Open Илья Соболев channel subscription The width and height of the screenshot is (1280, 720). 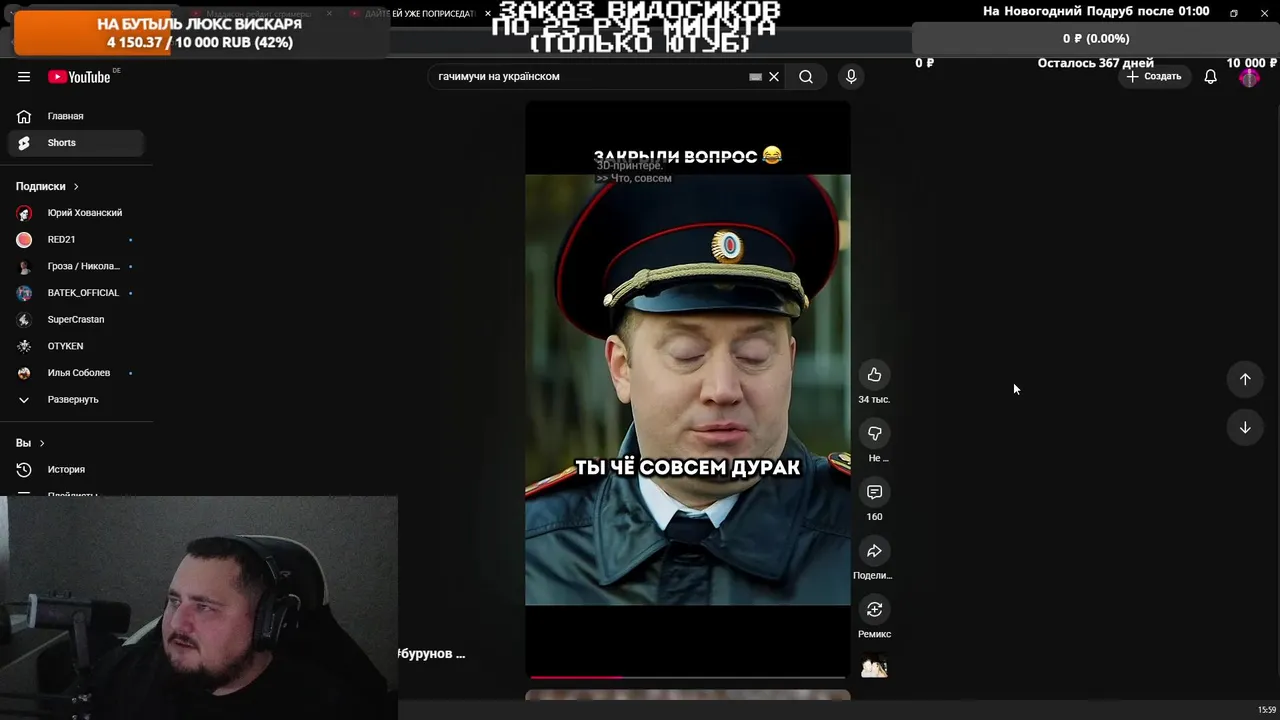(76, 373)
